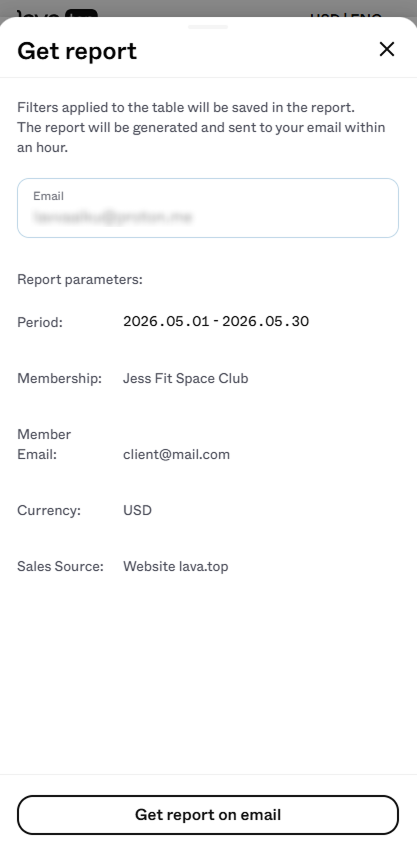Focus the Email input field
The height and width of the screenshot is (852, 417).
click(x=208, y=208)
